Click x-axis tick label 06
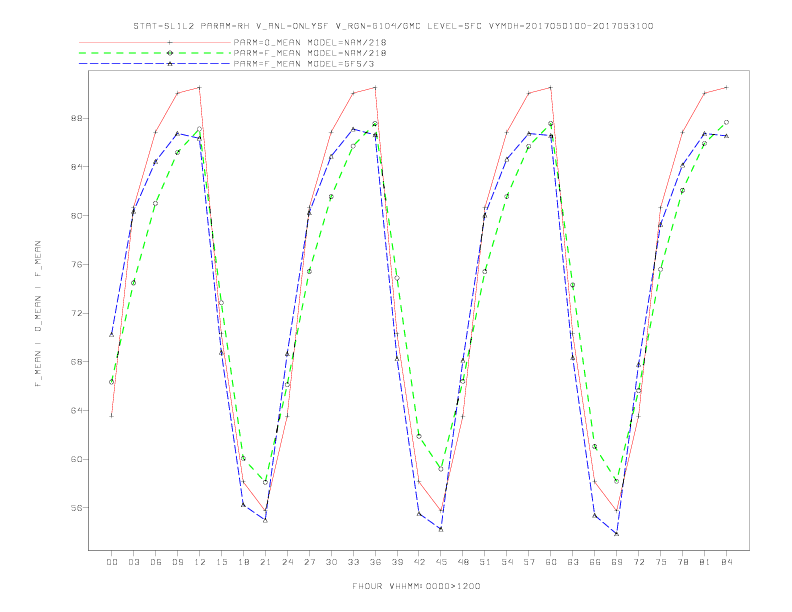Viewport: 792px width, 612px height. click(156, 562)
